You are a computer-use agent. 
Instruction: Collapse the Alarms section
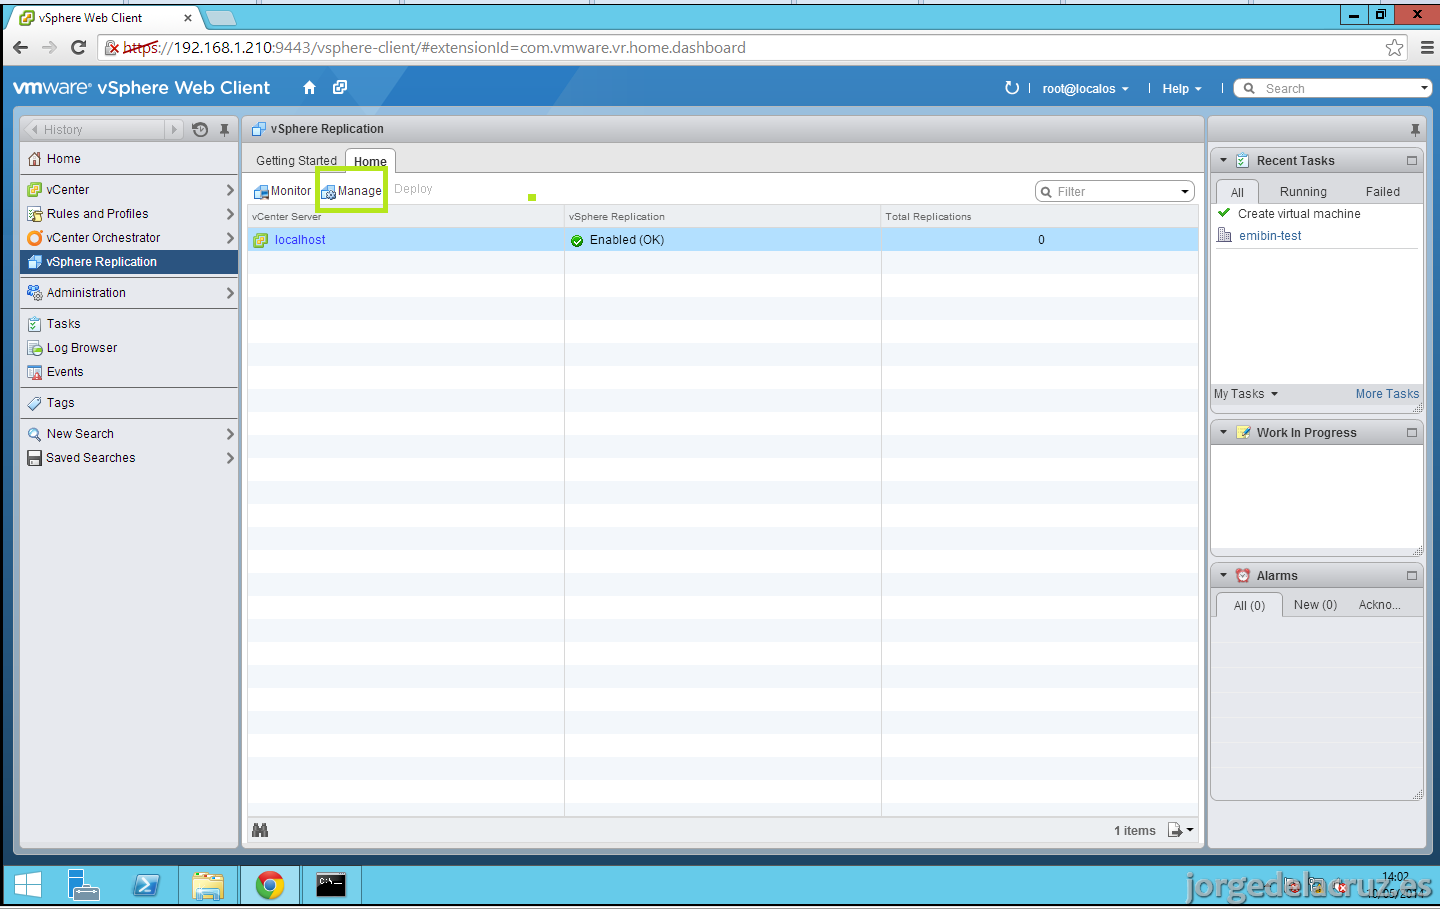click(1223, 575)
